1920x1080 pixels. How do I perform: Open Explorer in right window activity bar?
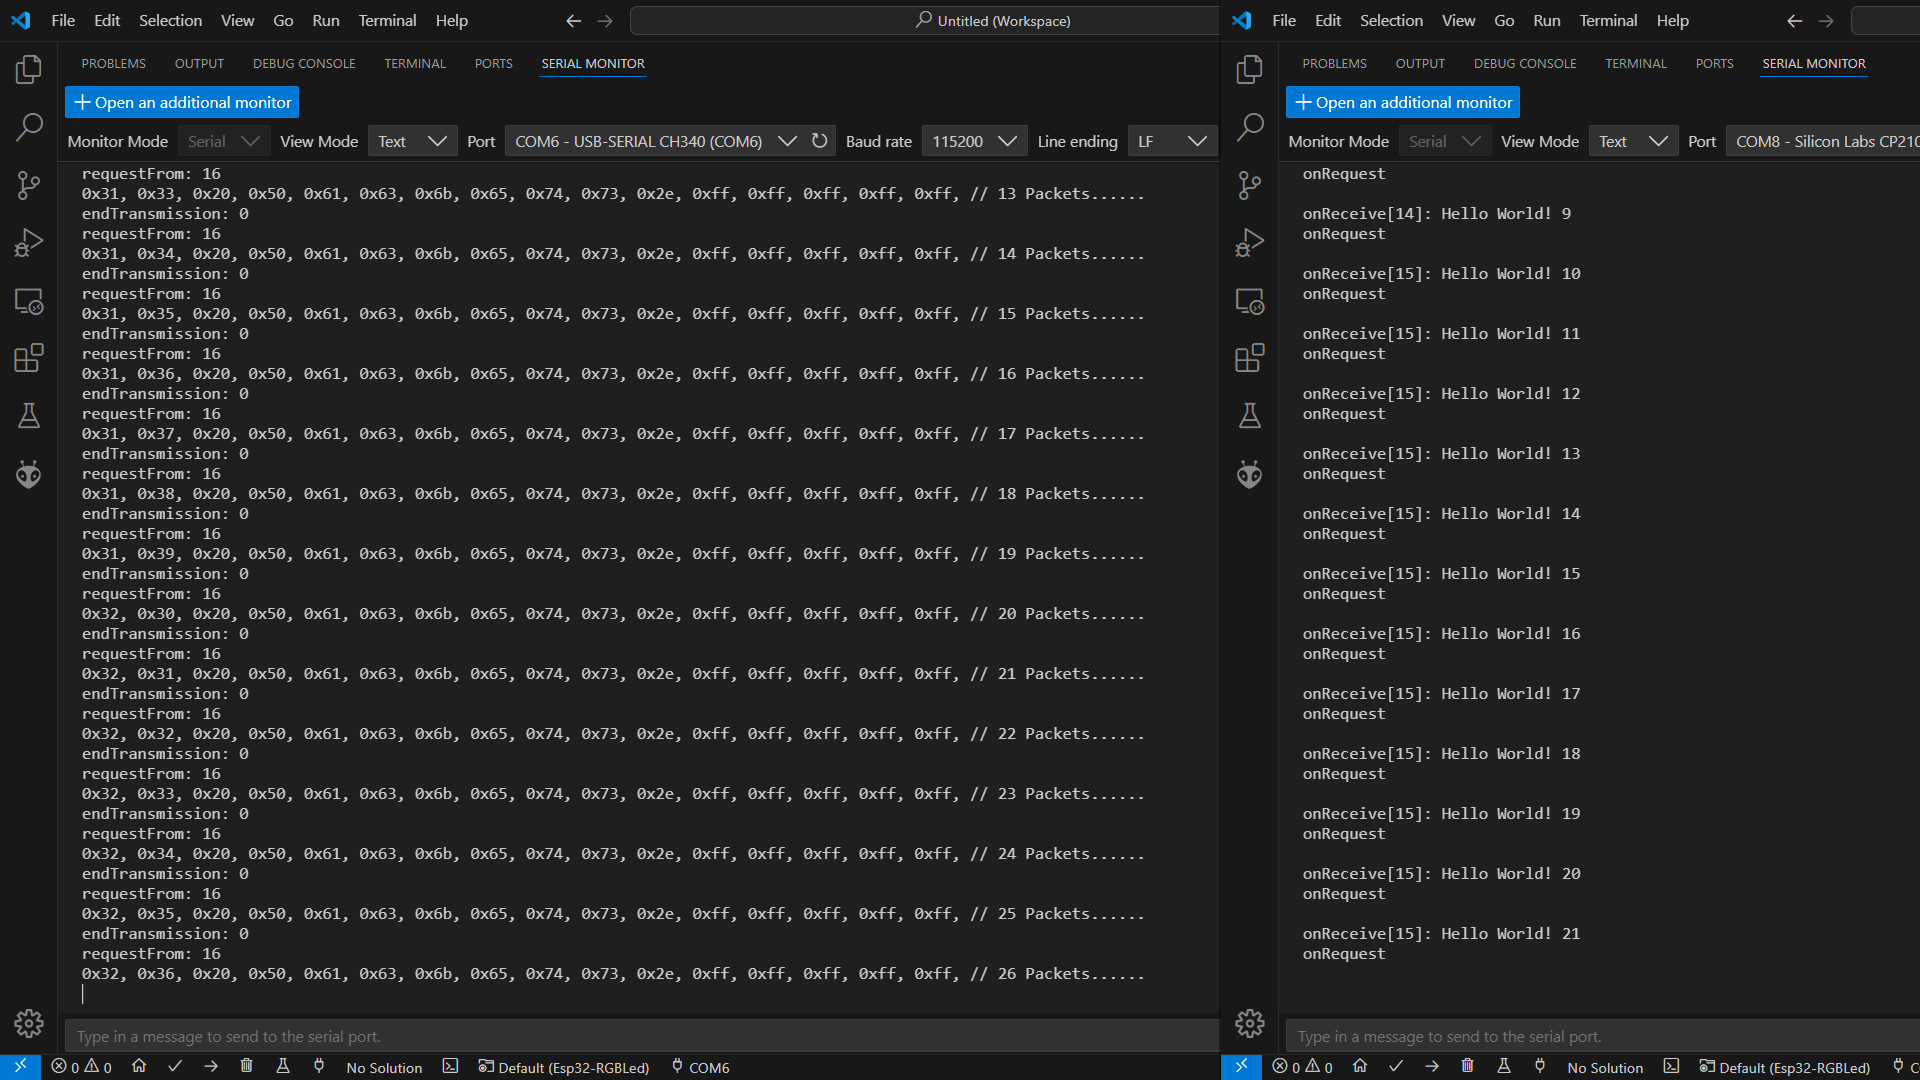tap(1250, 69)
